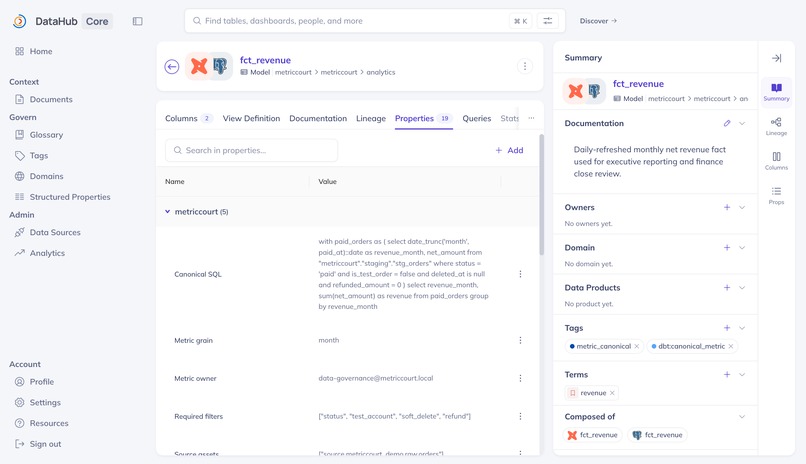The height and width of the screenshot is (464, 806).
Task: Open fct_revenue header more options menu
Action: pos(525,66)
